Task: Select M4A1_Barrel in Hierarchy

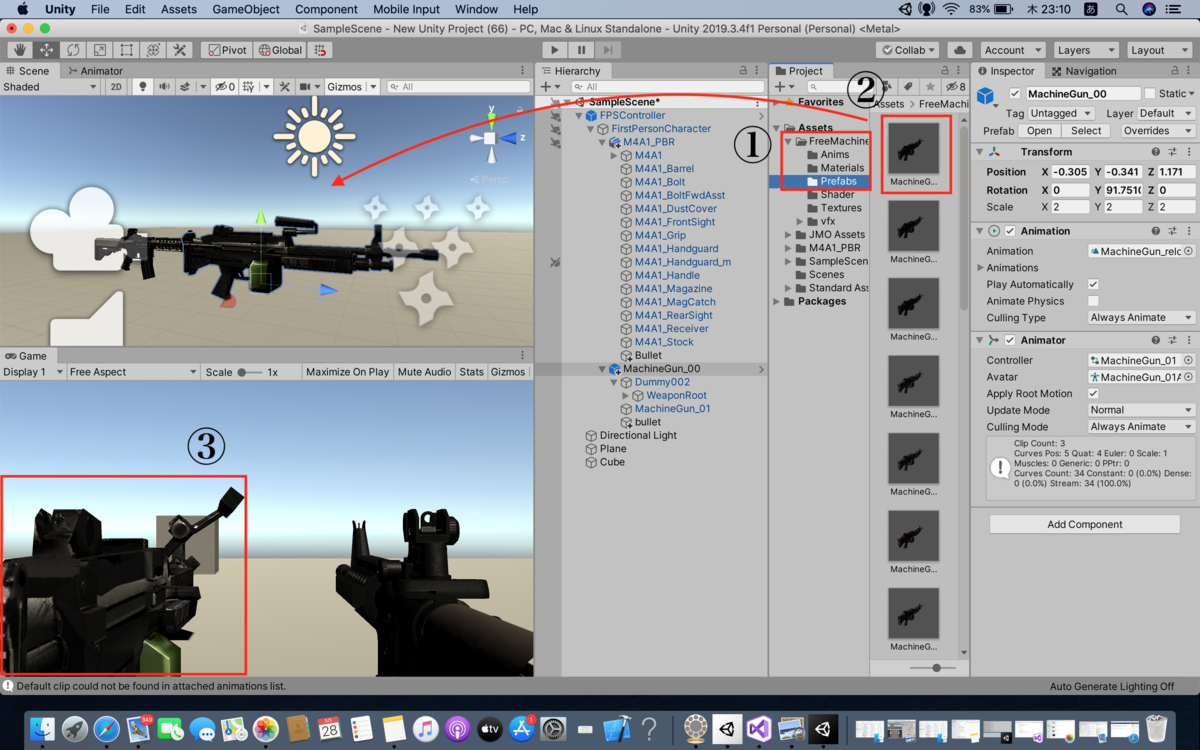Action: pos(664,169)
